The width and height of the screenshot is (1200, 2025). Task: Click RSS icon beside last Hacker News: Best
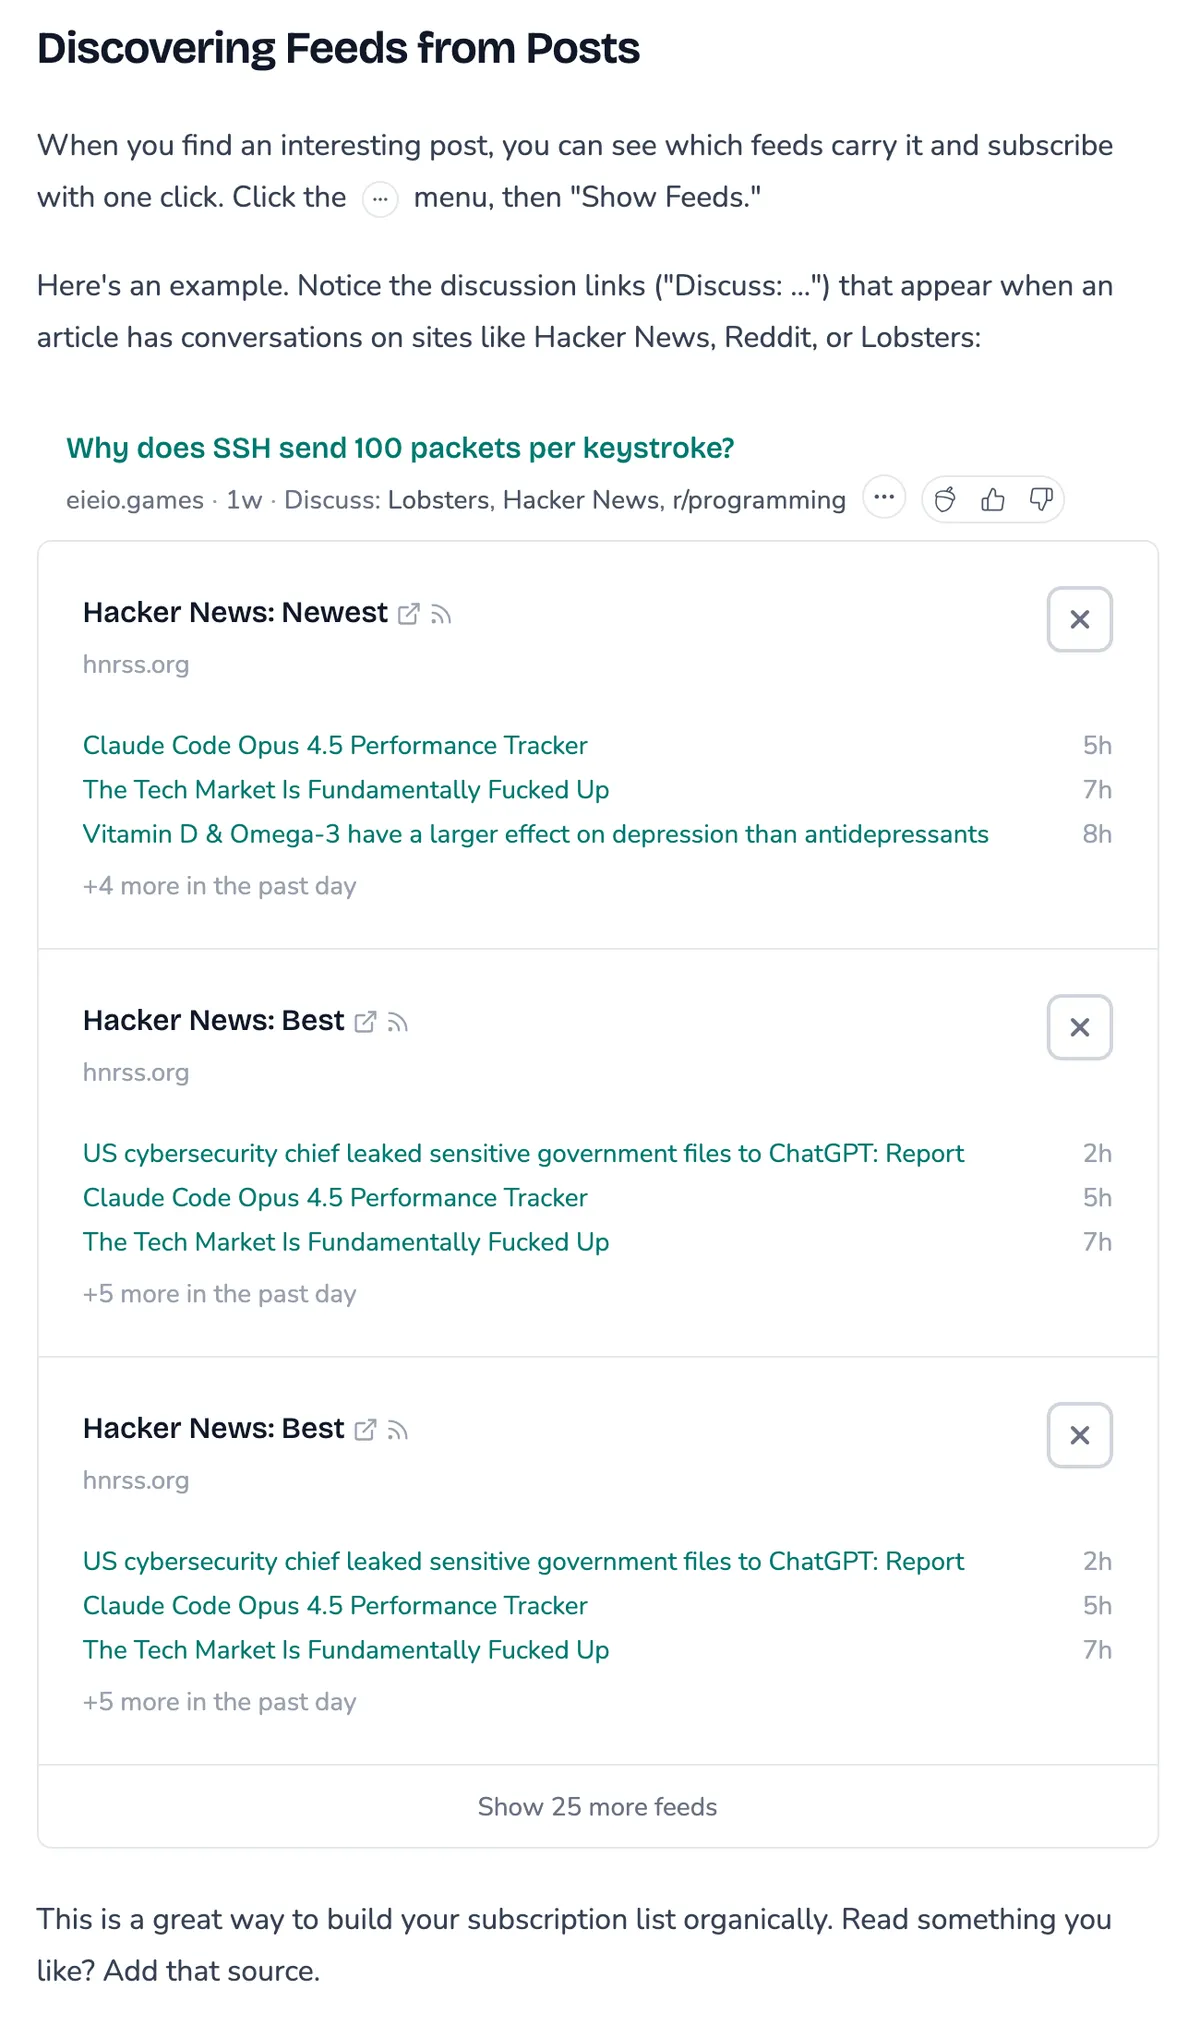click(398, 1430)
